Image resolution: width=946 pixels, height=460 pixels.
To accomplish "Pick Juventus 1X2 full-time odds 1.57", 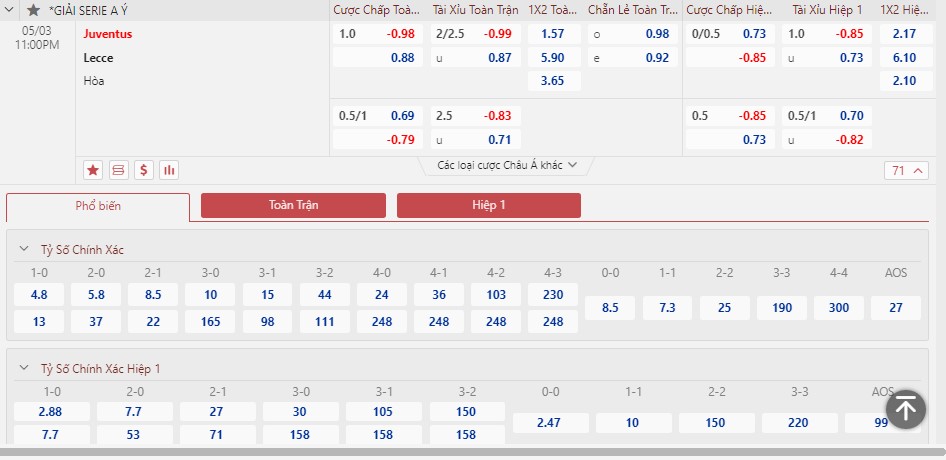I will coord(554,34).
